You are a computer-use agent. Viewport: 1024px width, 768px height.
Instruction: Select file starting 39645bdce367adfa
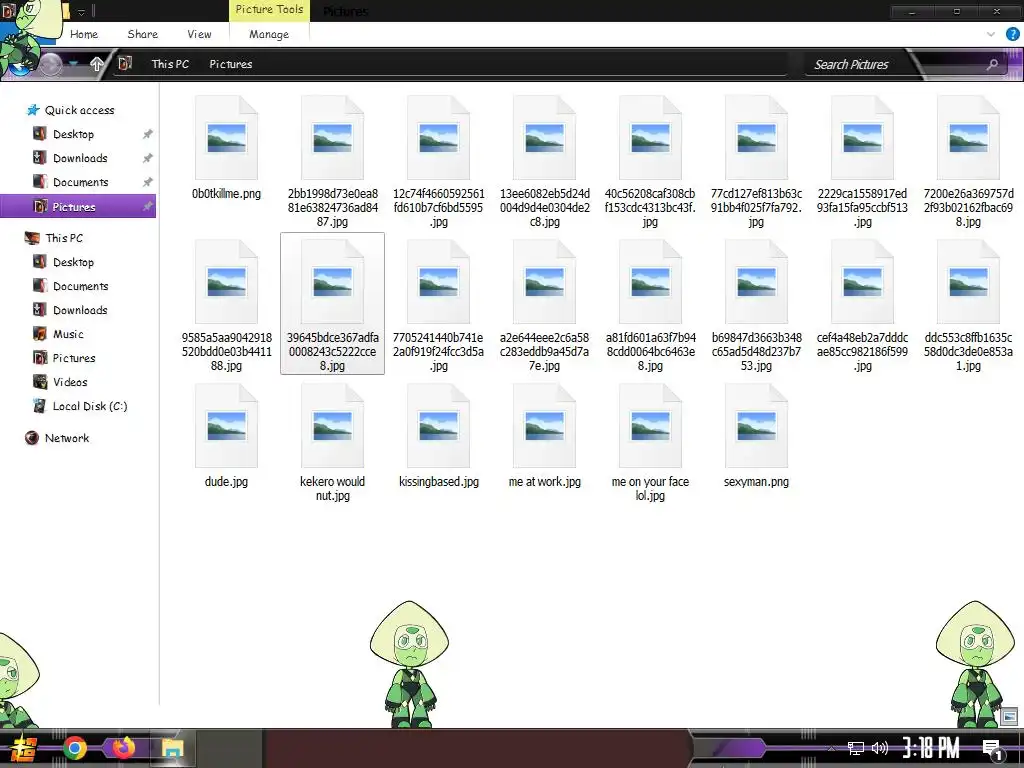click(x=332, y=304)
